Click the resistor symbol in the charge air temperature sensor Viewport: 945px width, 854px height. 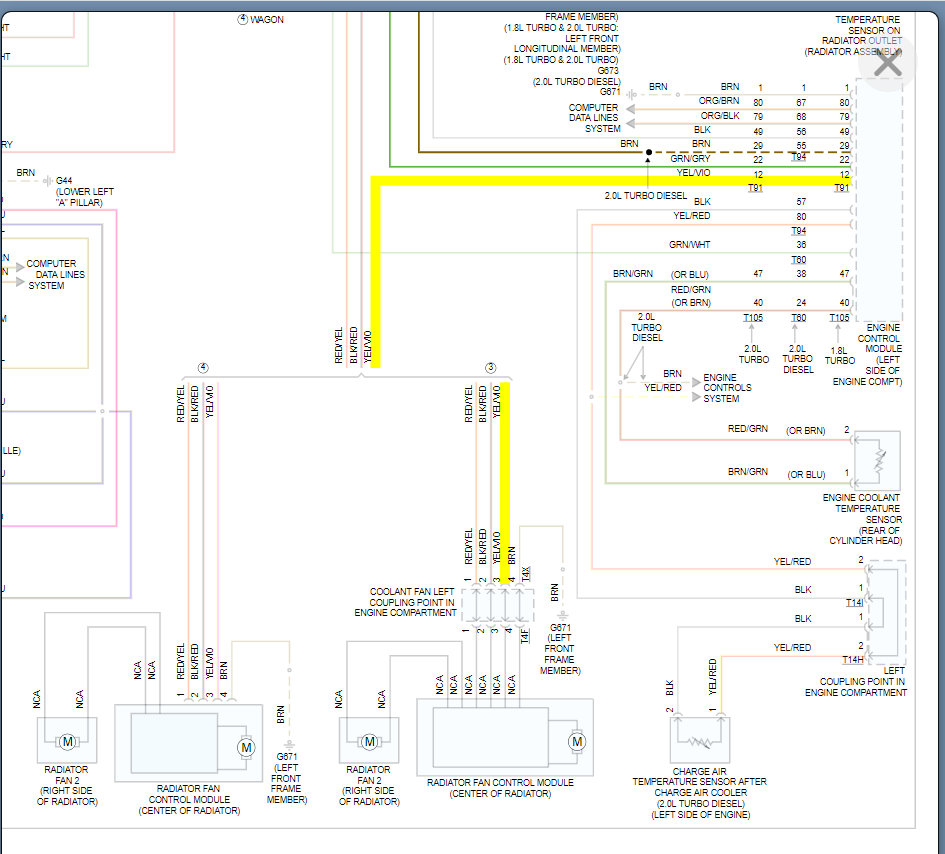tap(700, 743)
